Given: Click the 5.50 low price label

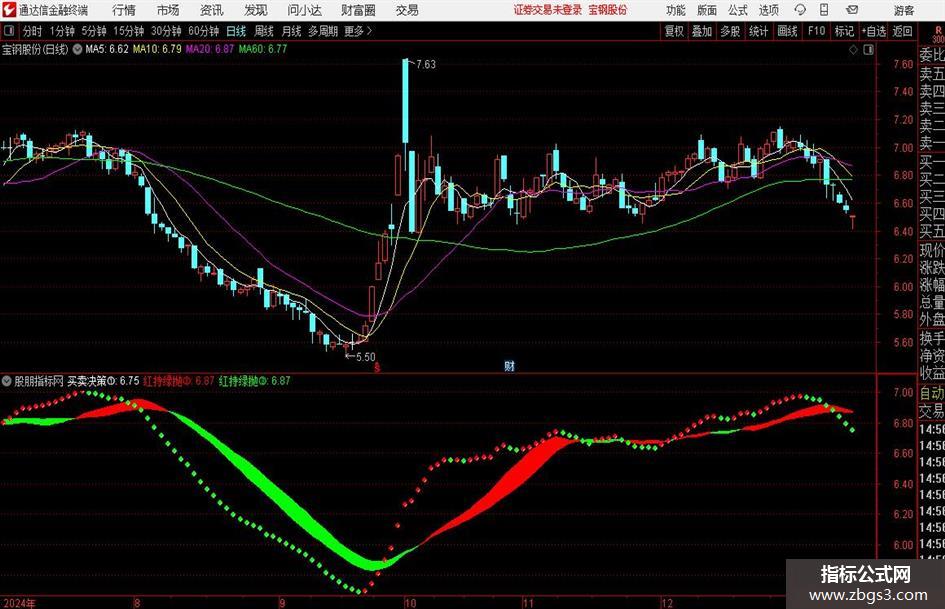Looking at the screenshot, I should click(x=366, y=357).
